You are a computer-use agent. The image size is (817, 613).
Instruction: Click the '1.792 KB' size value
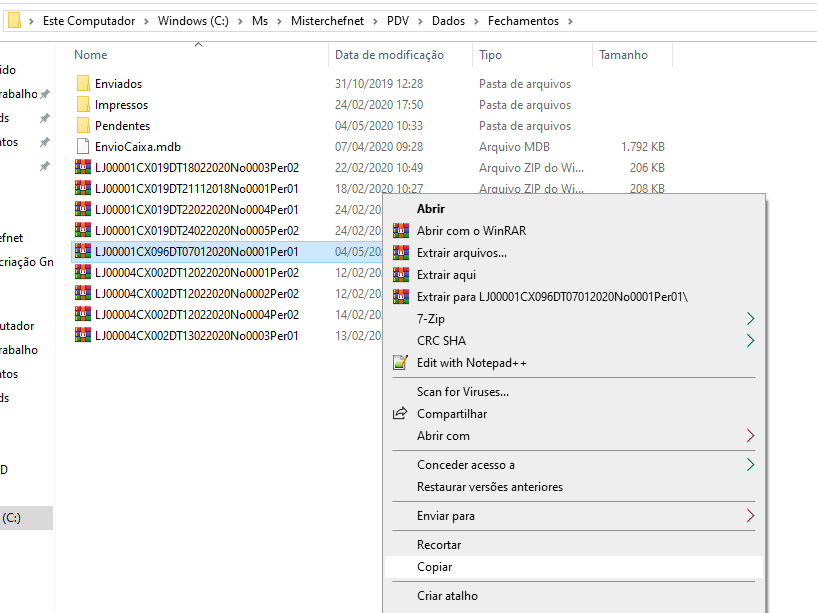coord(642,147)
